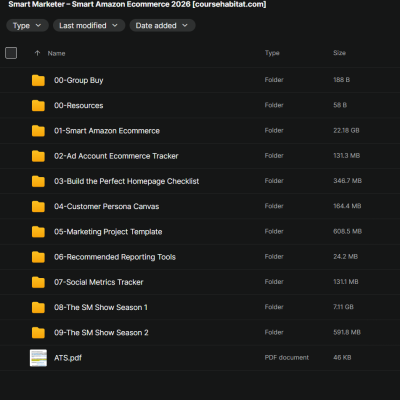The height and width of the screenshot is (400, 400).
Task: Open the 00-Resources folder name
Action: (79, 106)
